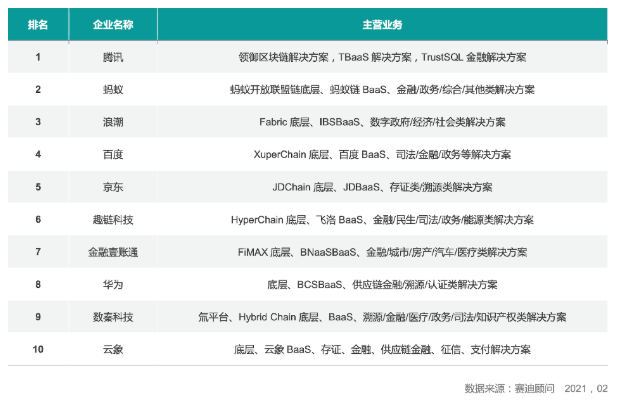
Task: Select the 京东 company cell
Action: tap(113, 187)
